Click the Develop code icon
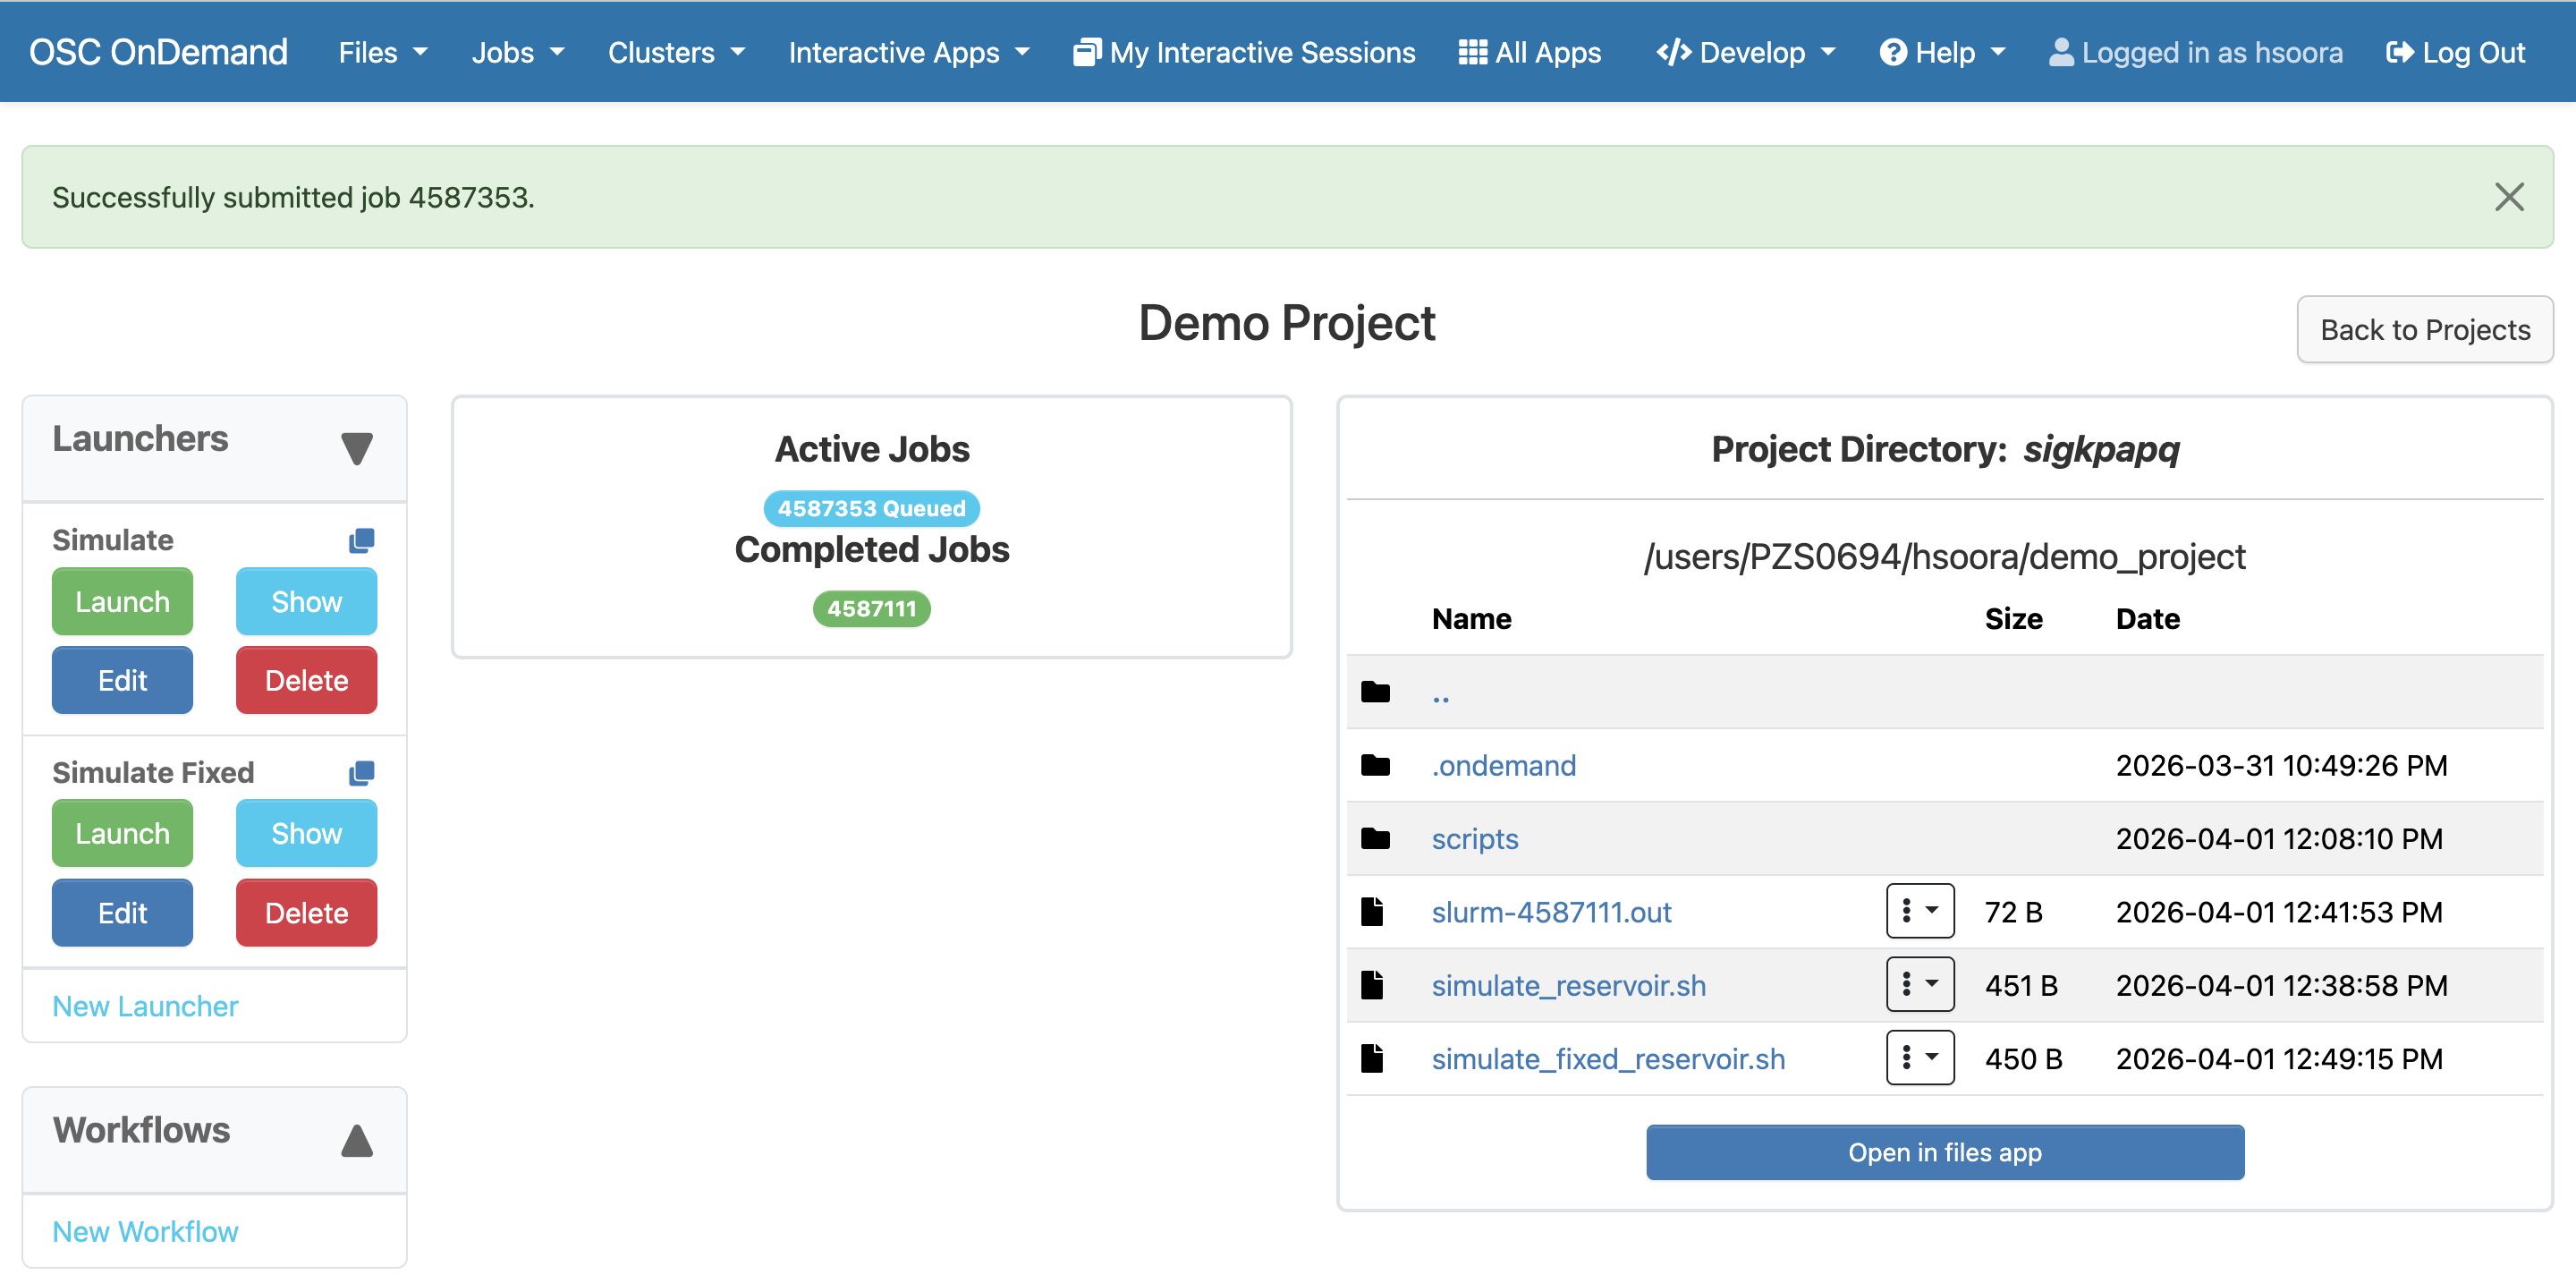 pyautogui.click(x=1671, y=52)
